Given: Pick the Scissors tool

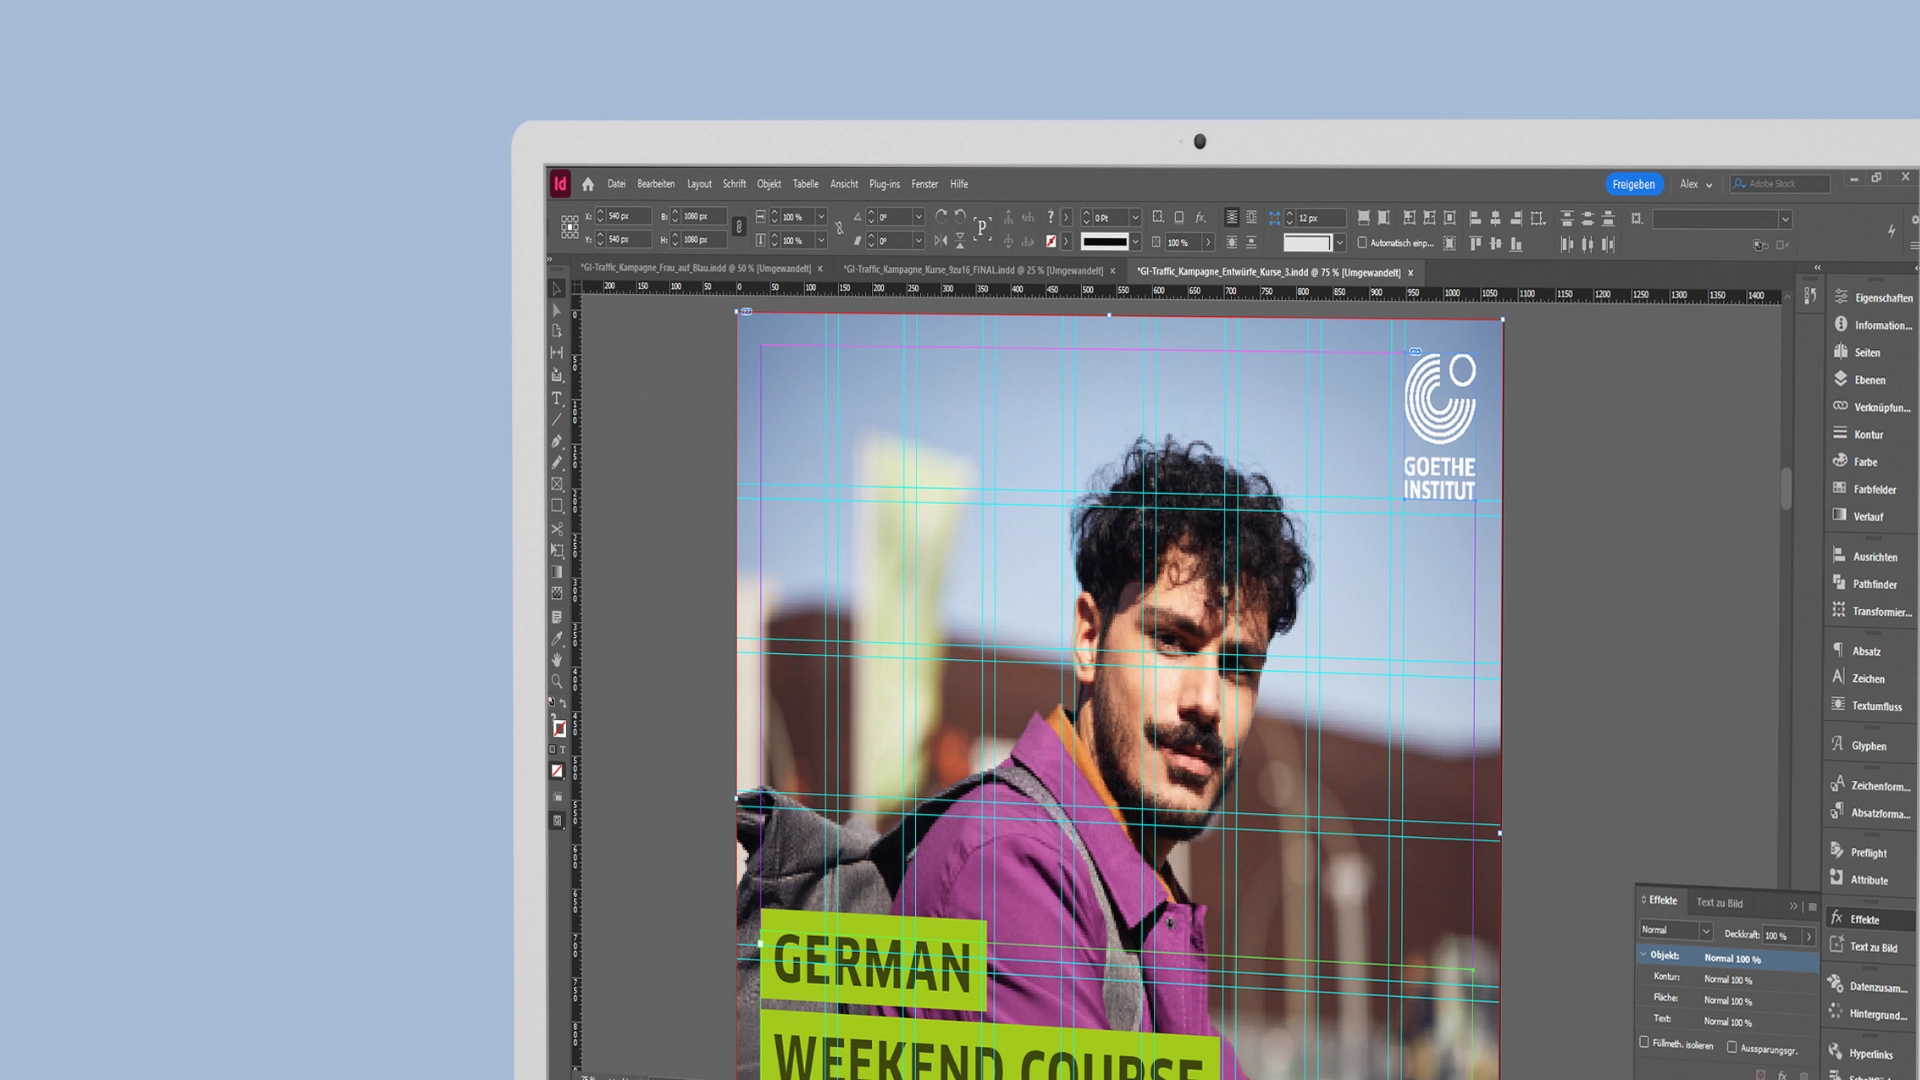Looking at the screenshot, I should (557, 529).
